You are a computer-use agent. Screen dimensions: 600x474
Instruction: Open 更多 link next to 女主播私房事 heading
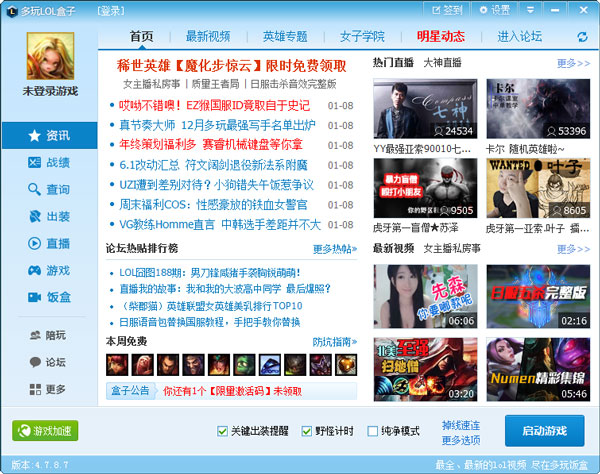(574, 249)
